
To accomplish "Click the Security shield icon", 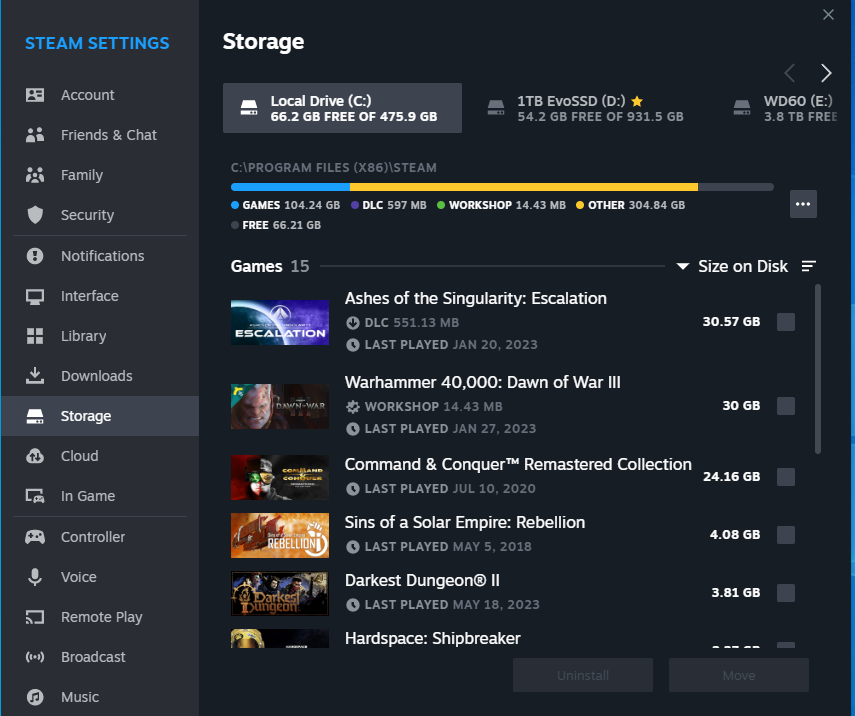I will [x=35, y=215].
